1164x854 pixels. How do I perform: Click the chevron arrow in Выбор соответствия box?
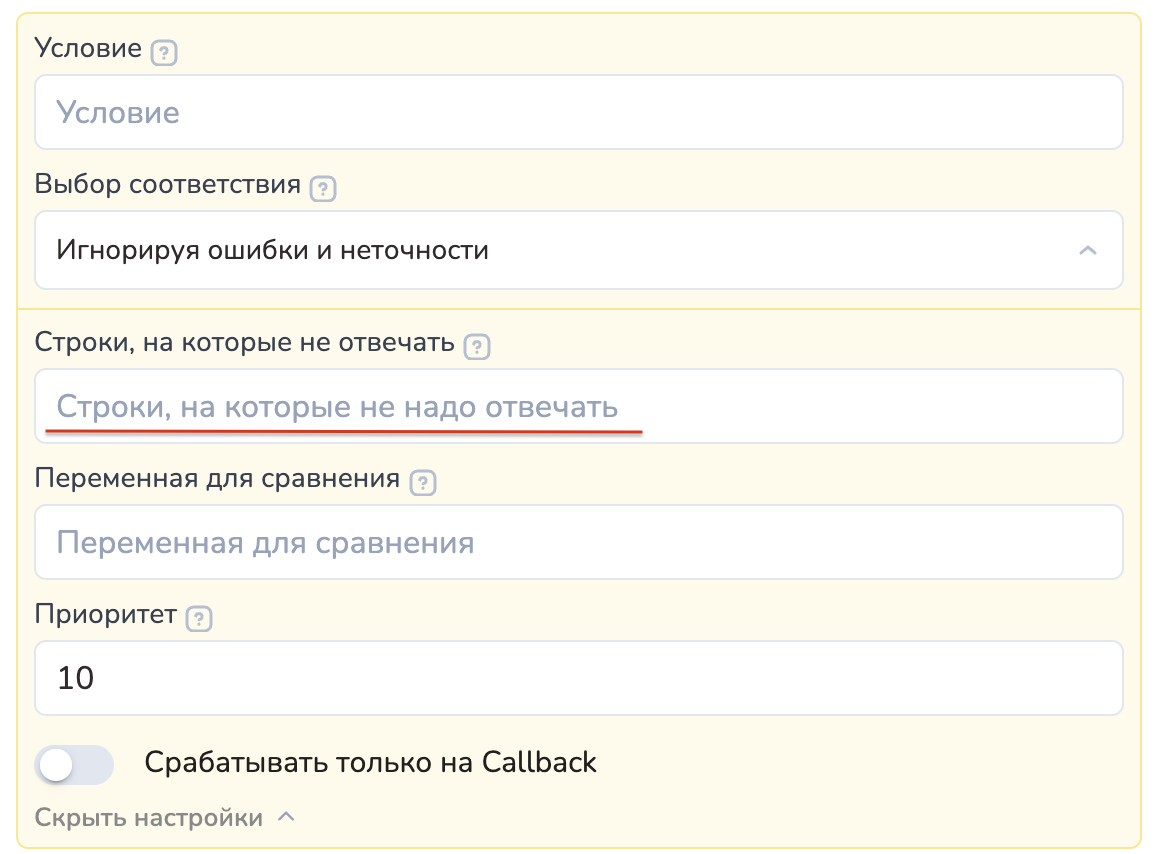[x=1088, y=250]
